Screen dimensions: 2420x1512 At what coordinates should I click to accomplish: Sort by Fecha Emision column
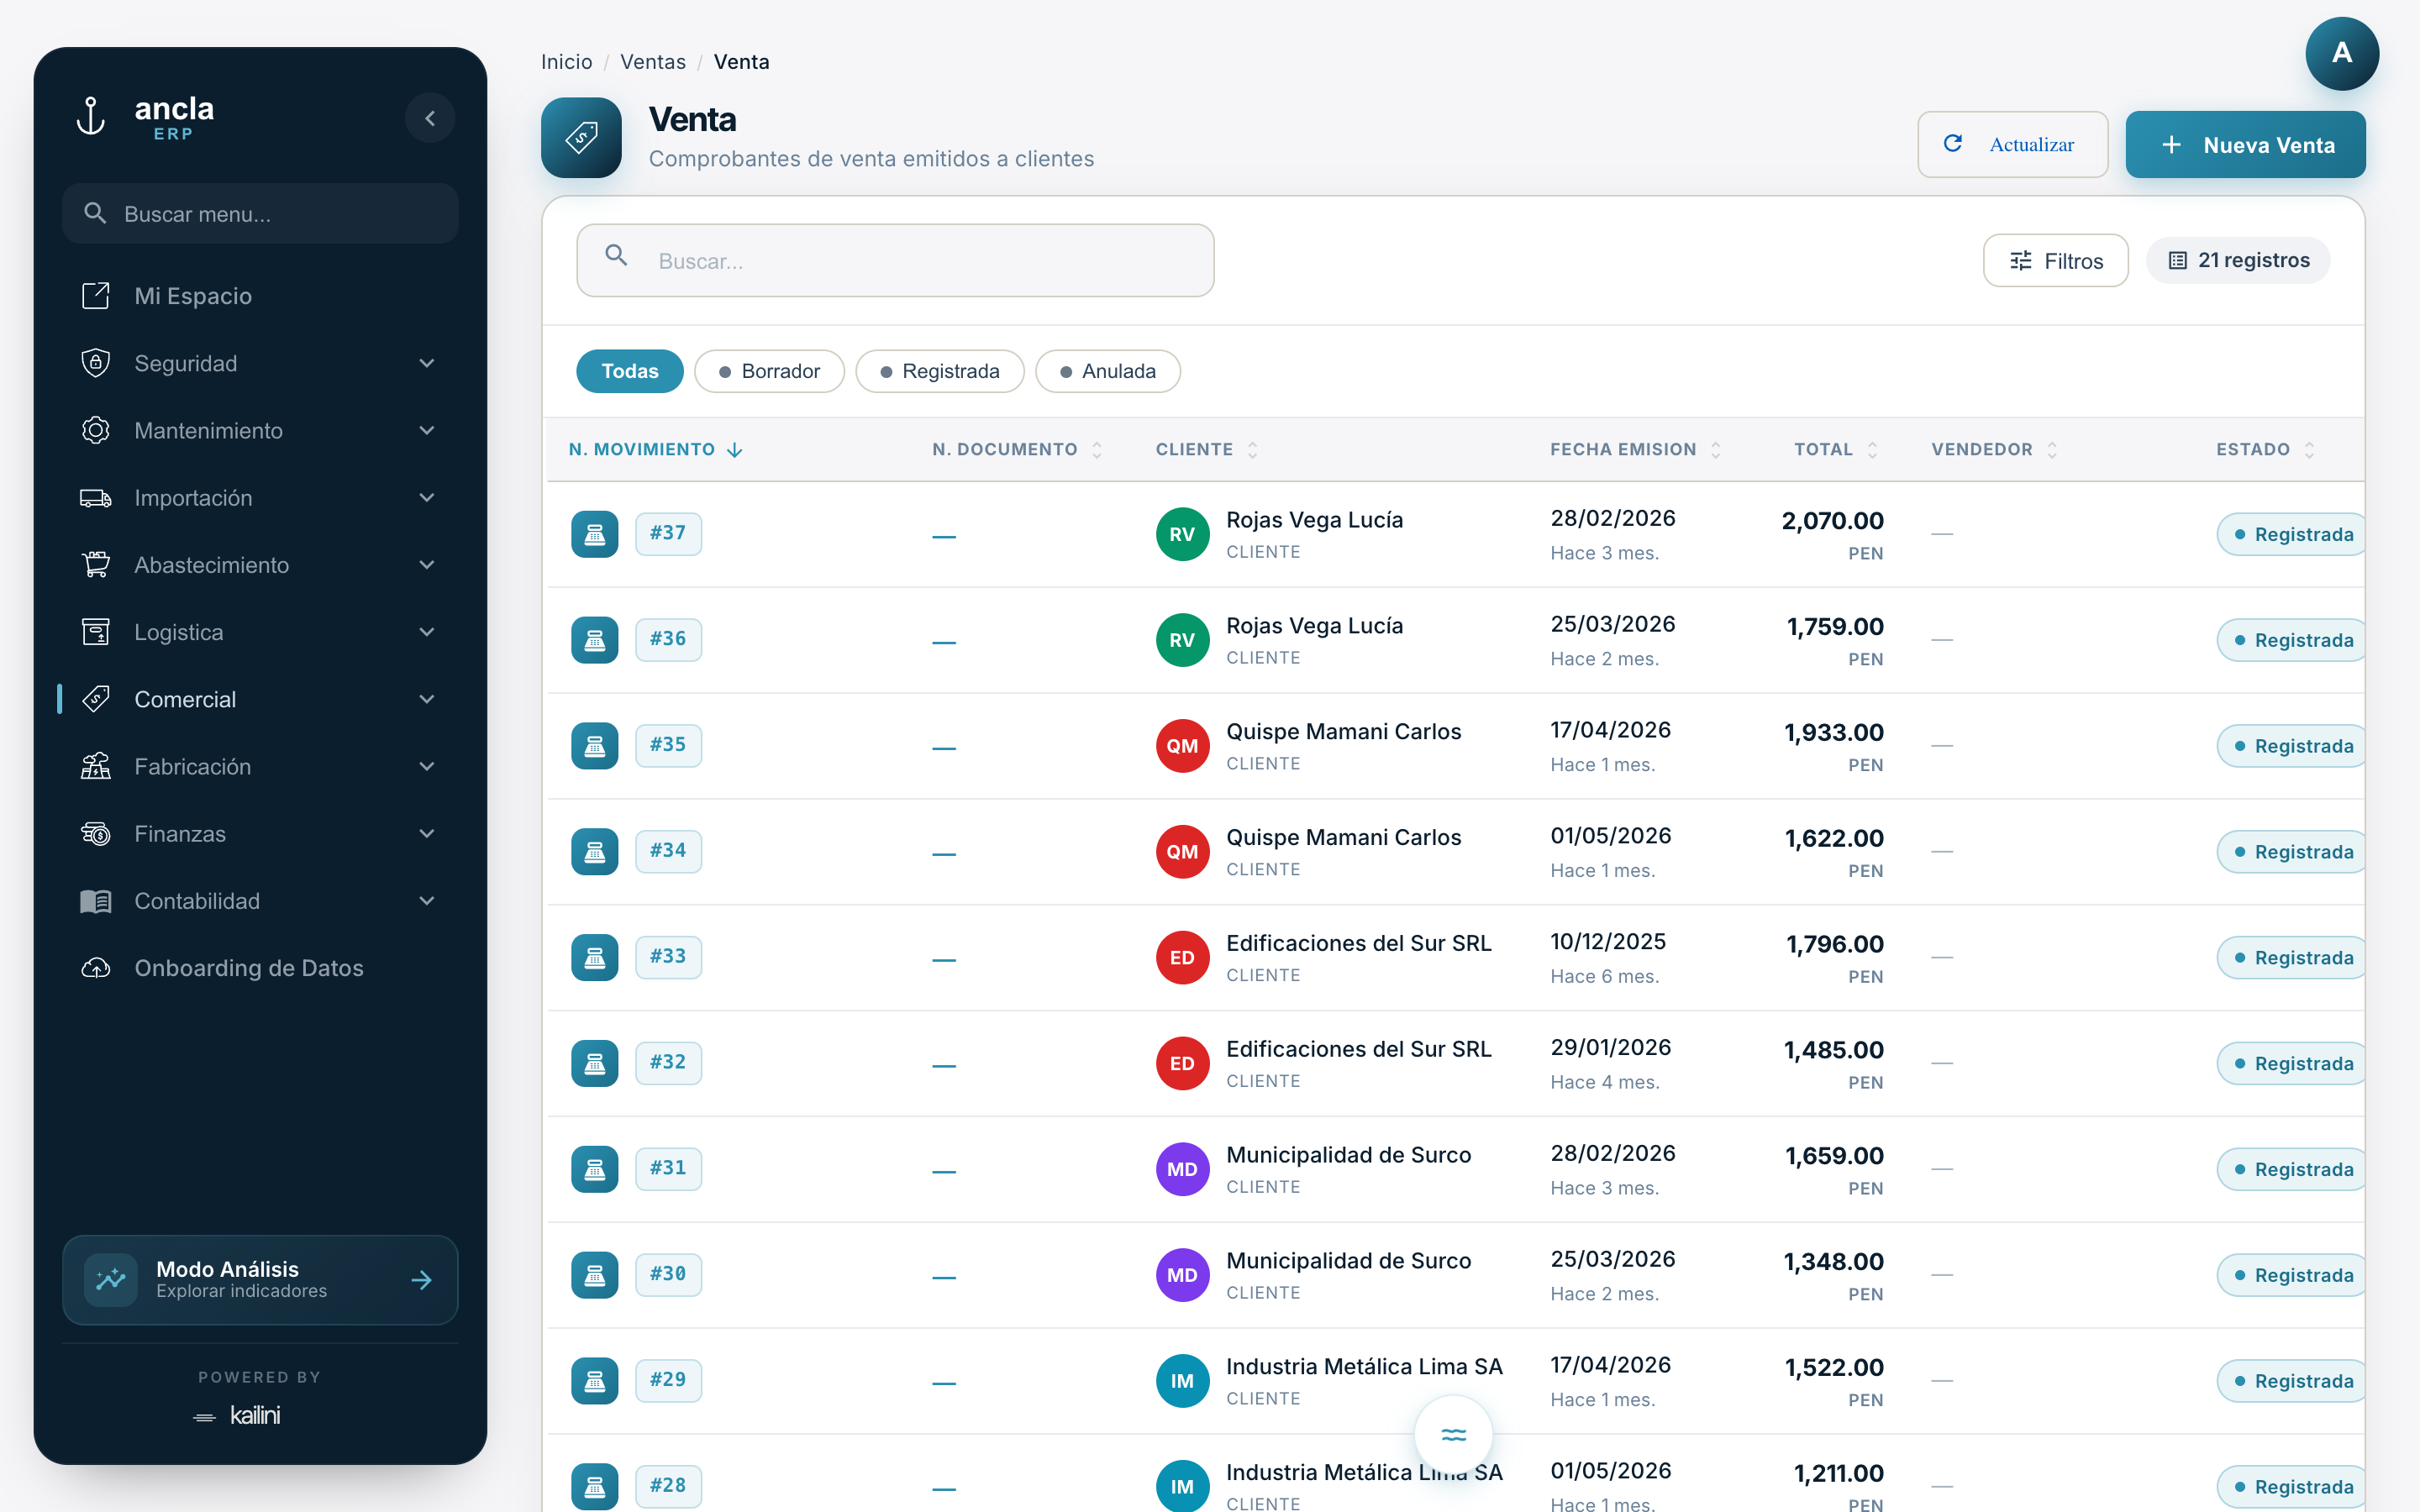pyautogui.click(x=1635, y=449)
